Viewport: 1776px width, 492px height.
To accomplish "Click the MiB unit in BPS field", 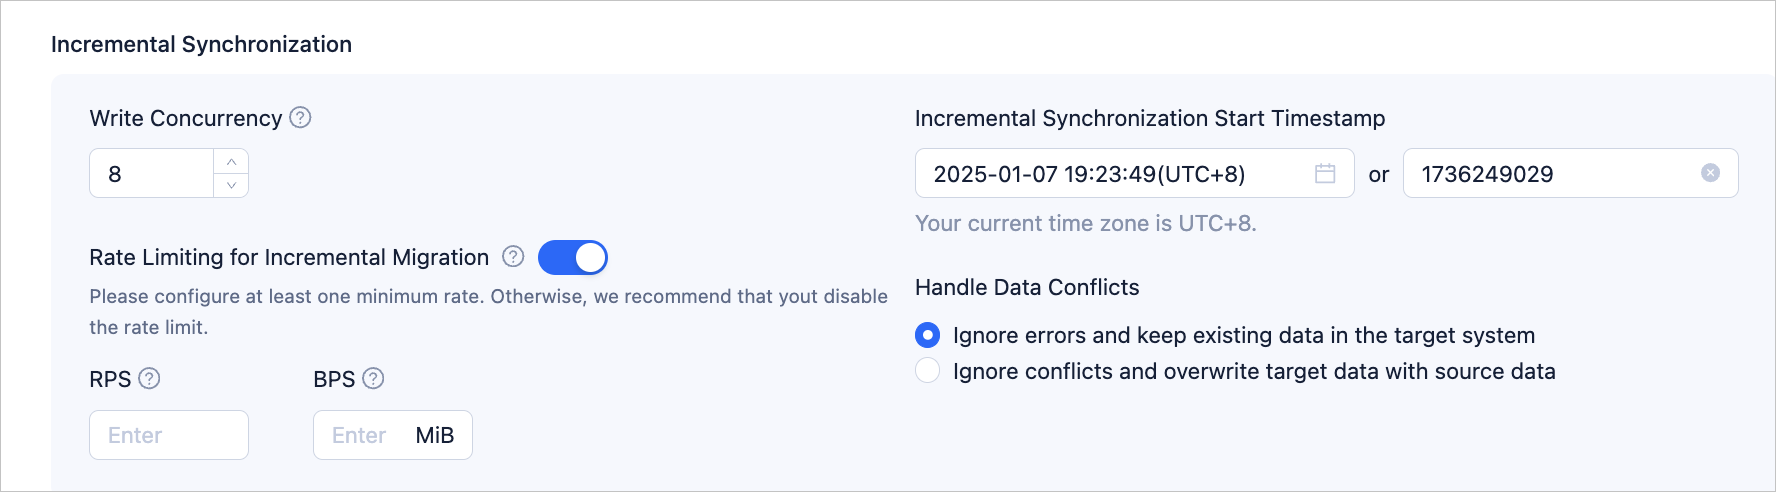I will (435, 435).
